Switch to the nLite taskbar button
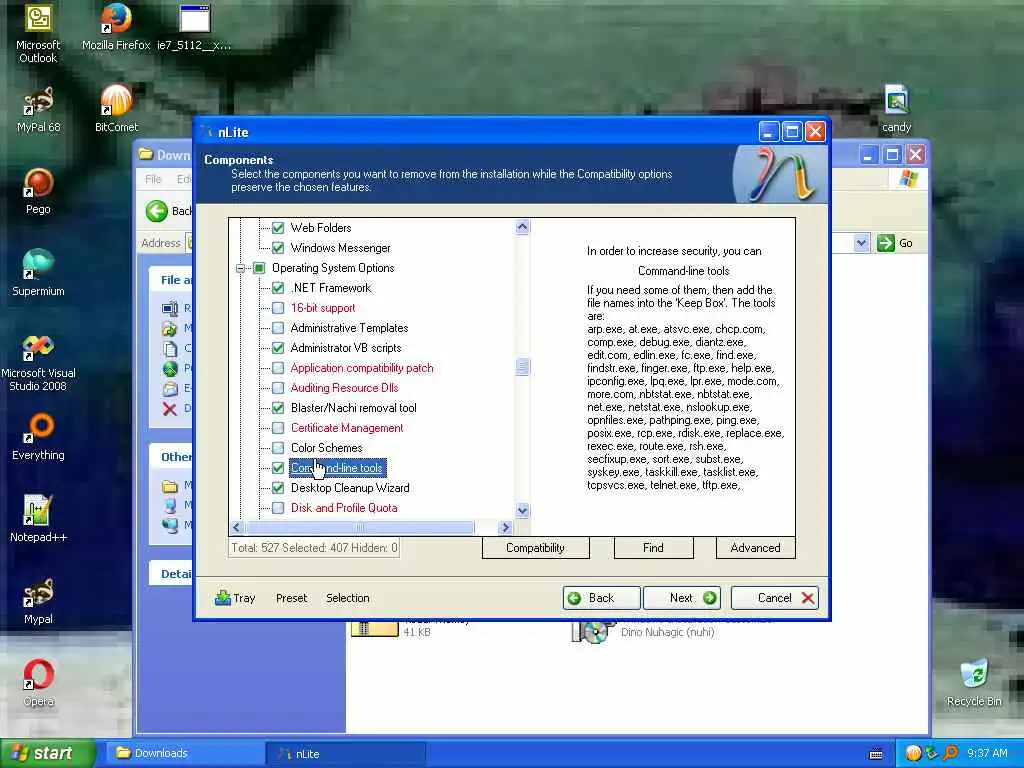 pyautogui.click(x=345, y=754)
